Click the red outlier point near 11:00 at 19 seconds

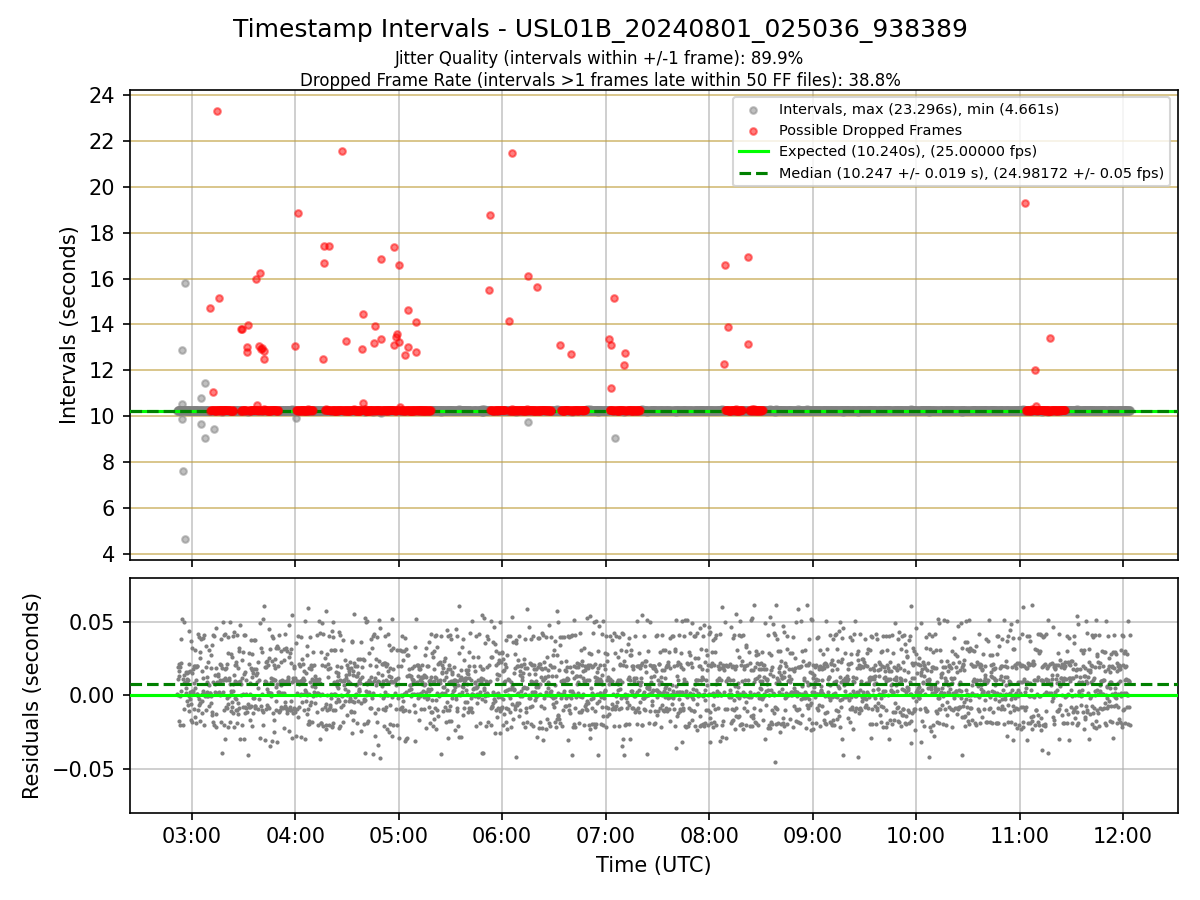[1025, 203]
